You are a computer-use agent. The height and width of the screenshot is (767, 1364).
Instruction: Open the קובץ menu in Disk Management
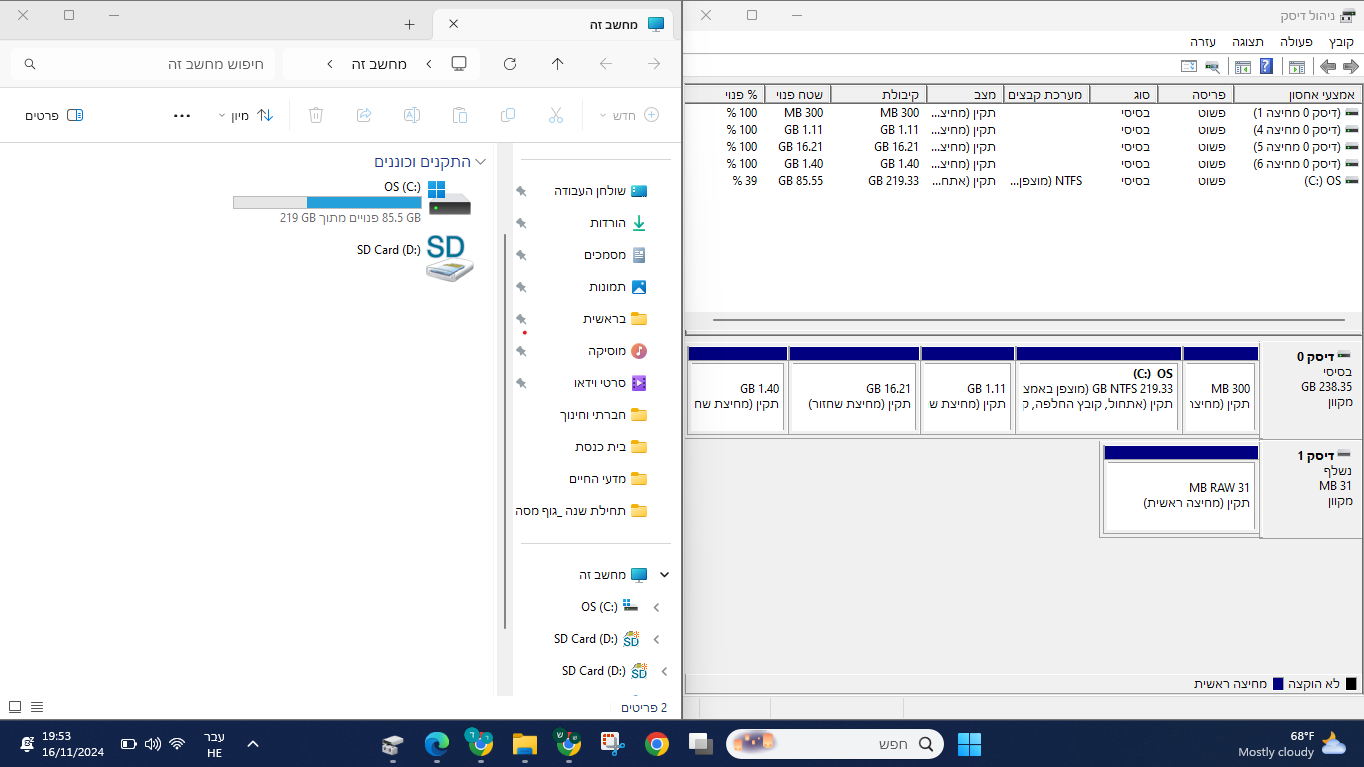coord(1341,42)
